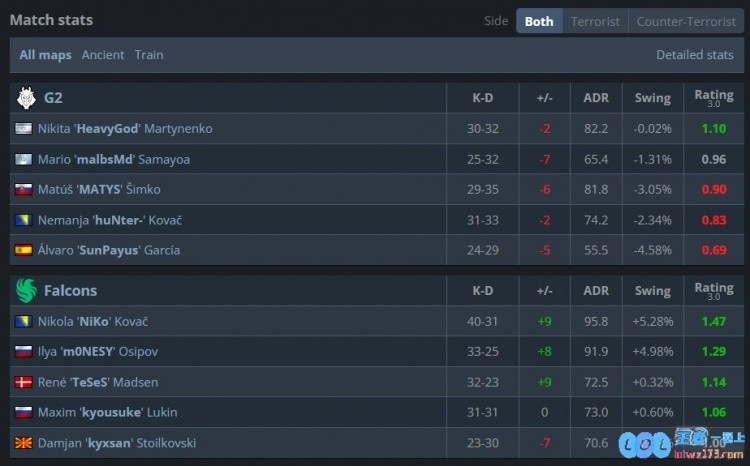Click the North Macedonia flag beside kyxsan

click(23, 443)
